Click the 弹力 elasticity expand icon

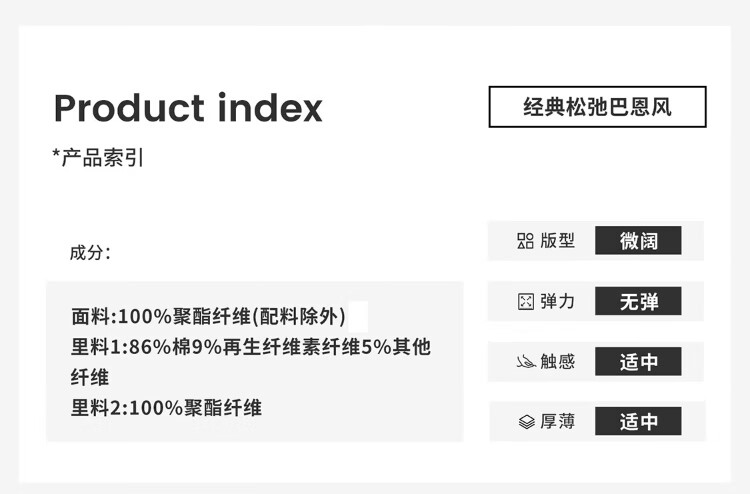pos(526,301)
